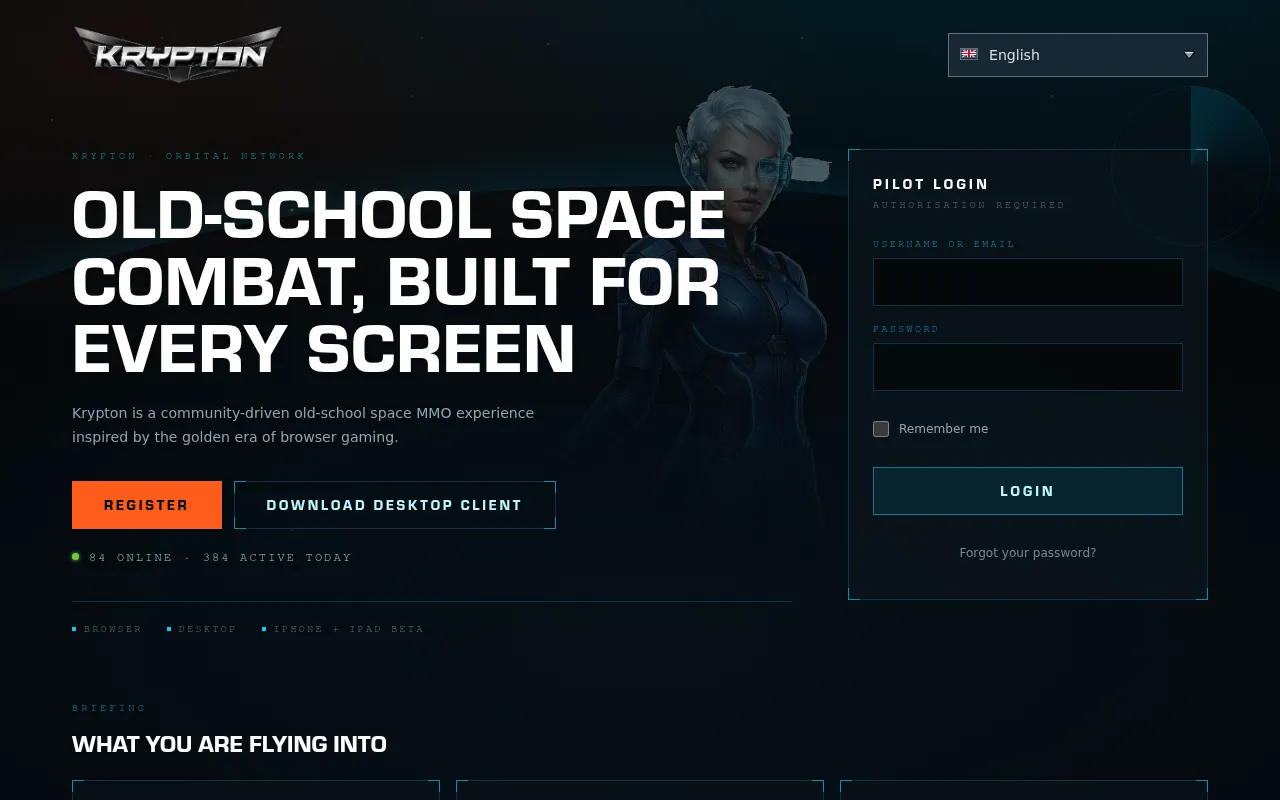Click the orange Register button
This screenshot has width=1280, height=800.
pyautogui.click(x=147, y=505)
